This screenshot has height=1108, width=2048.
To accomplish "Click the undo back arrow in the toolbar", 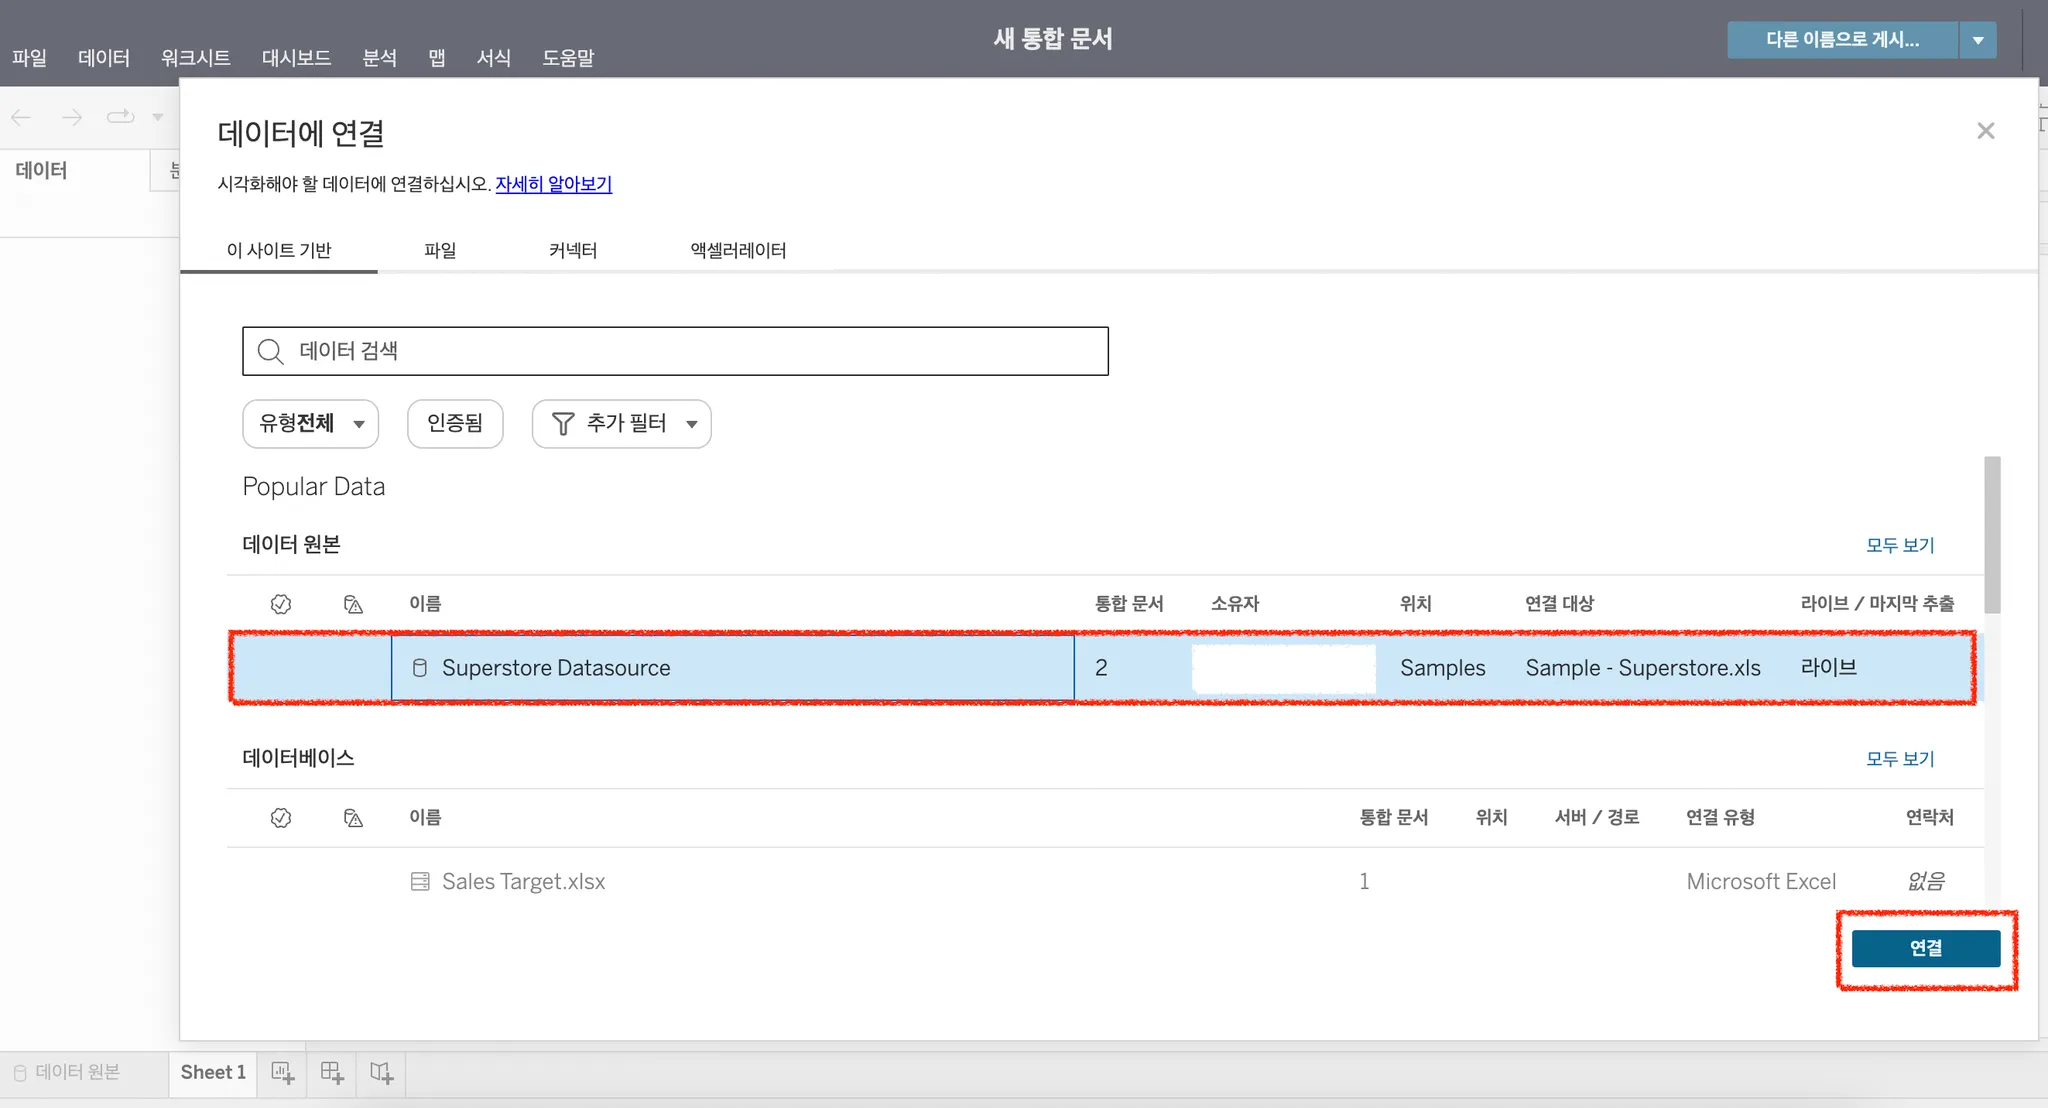I will pos(21,117).
